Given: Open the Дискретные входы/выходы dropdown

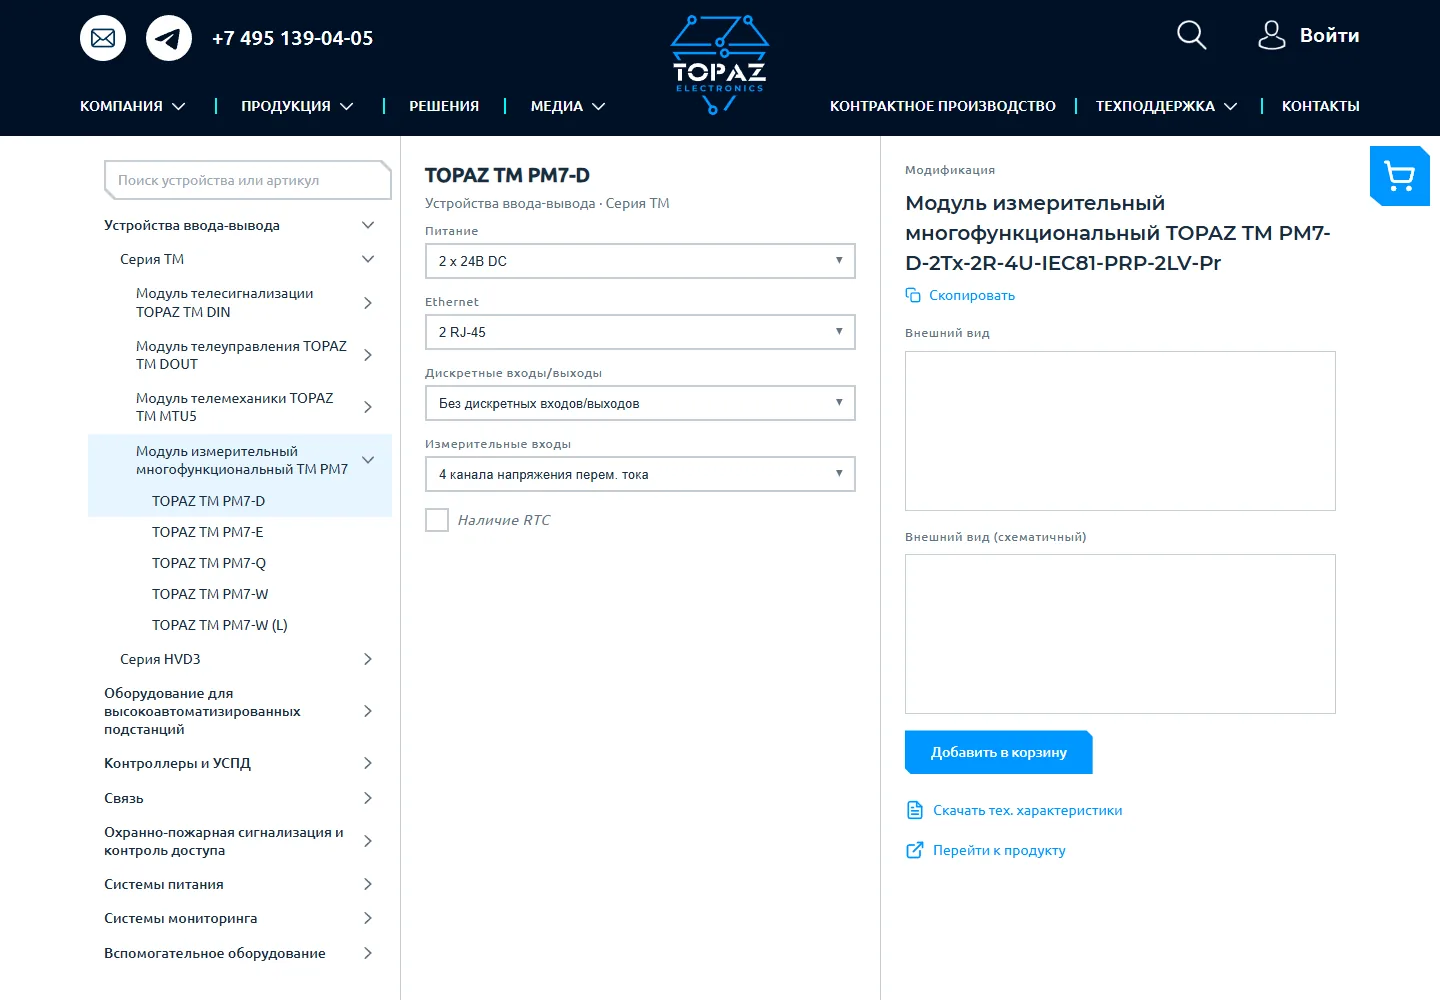Looking at the screenshot, I should pyautogui.click(x=640, y=403).
